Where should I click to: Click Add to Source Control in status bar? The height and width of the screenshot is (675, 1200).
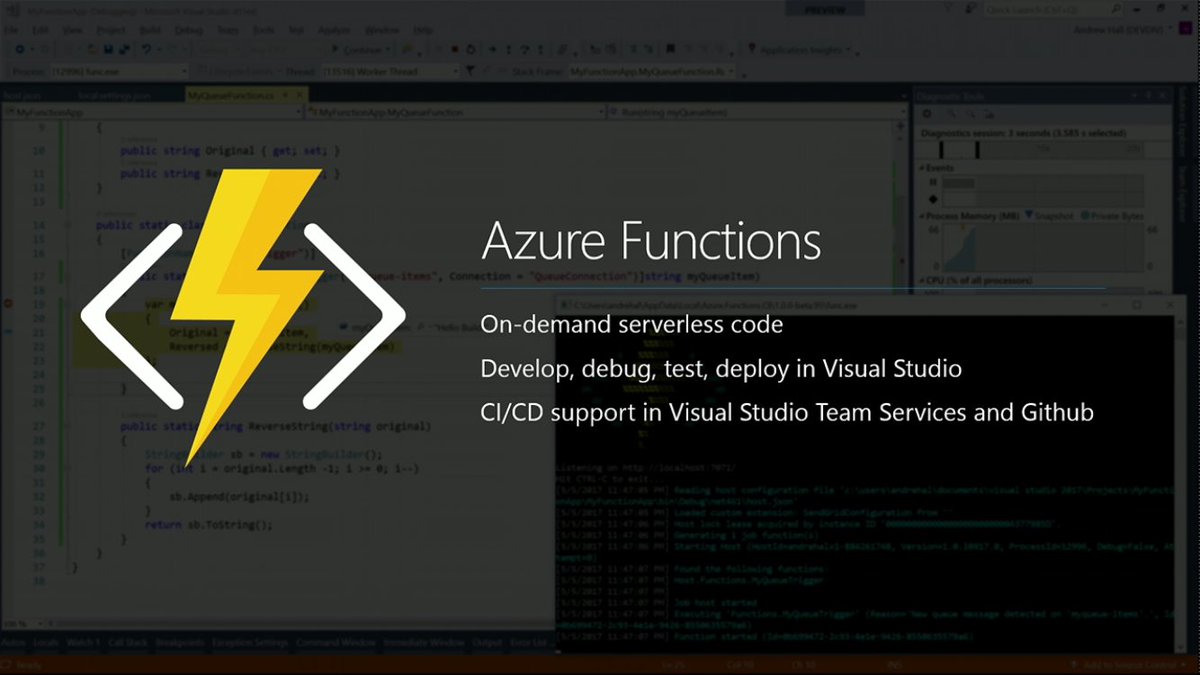tap(1130, 665)
